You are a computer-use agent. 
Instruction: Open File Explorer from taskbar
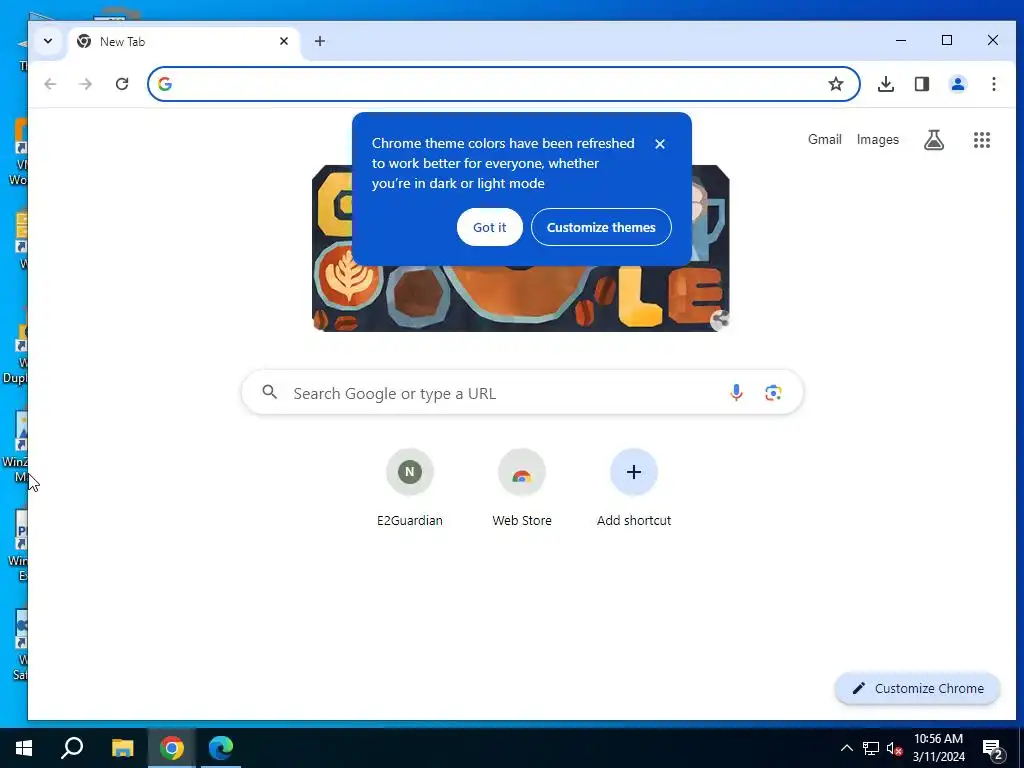(x=122, y=748)
